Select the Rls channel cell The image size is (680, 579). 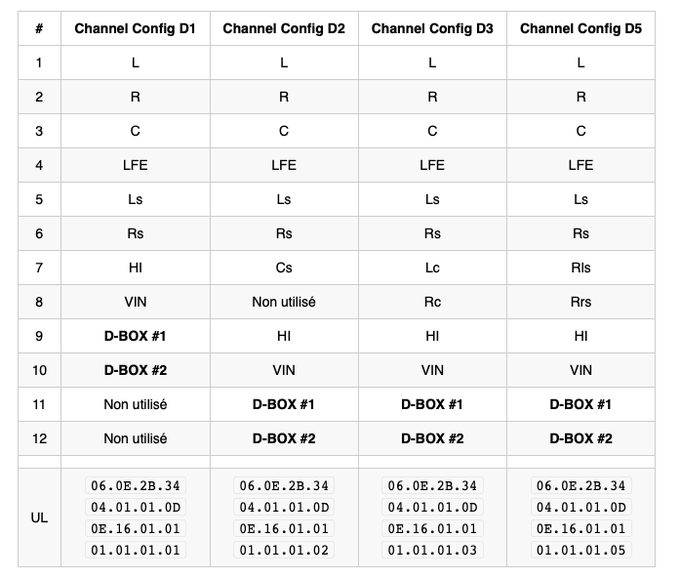click(581, 268)
